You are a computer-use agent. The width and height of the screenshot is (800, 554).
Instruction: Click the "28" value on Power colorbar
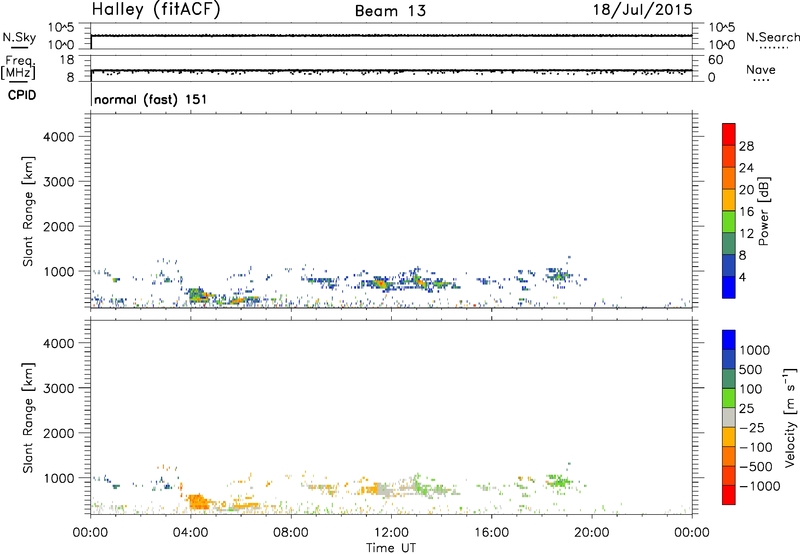[746, 146]
